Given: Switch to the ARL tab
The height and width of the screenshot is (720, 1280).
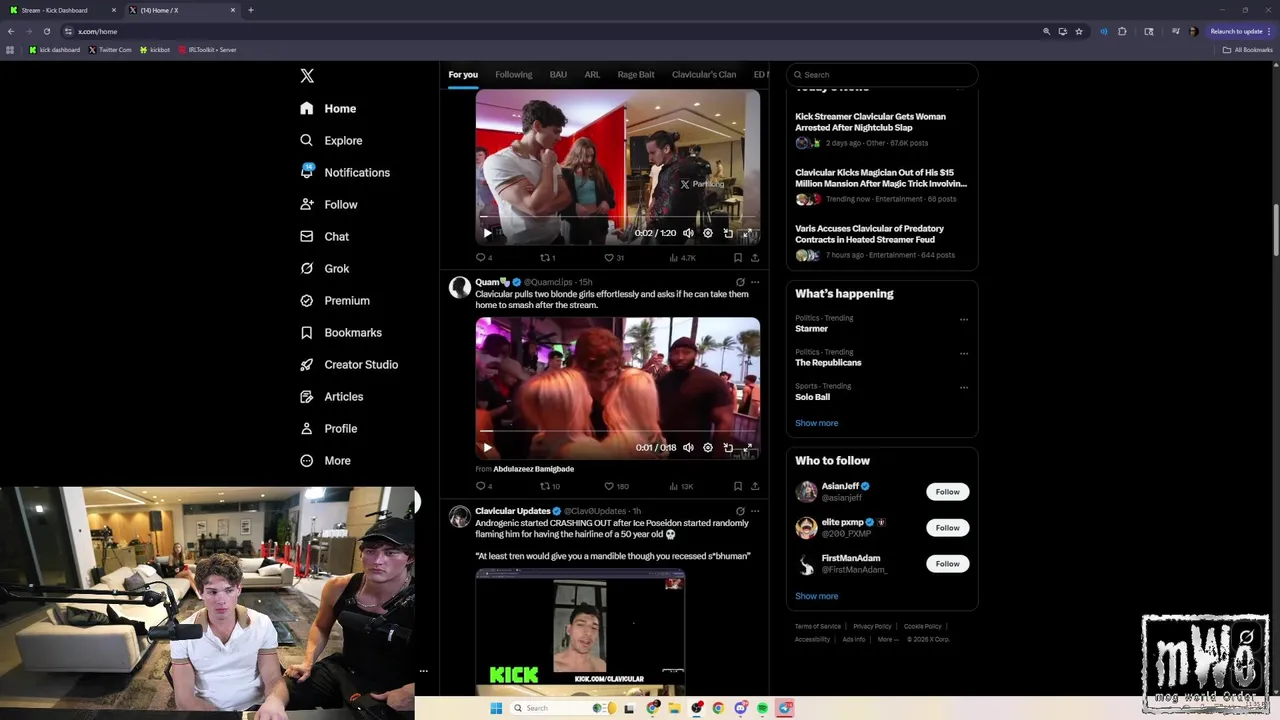Looking at the screenshot, I should [x=592, y=75].
